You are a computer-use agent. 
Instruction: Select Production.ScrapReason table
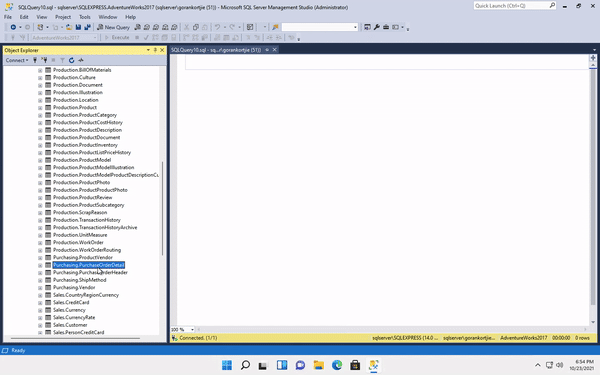(80, 212)
